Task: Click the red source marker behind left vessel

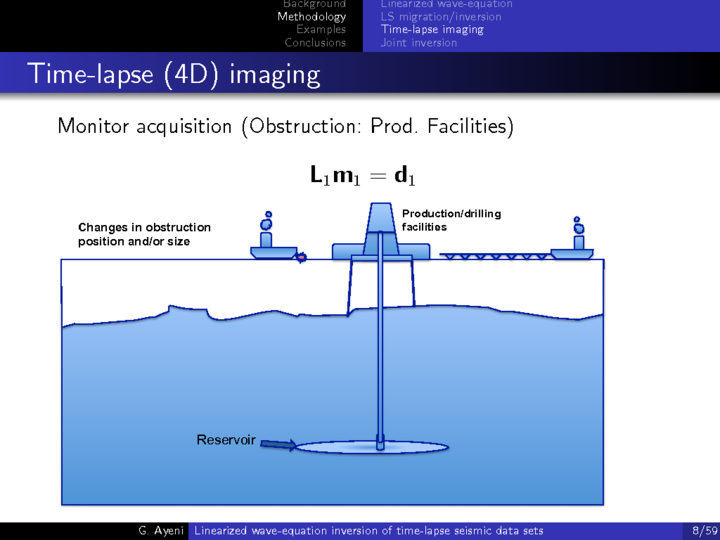Action: (298, 258)
